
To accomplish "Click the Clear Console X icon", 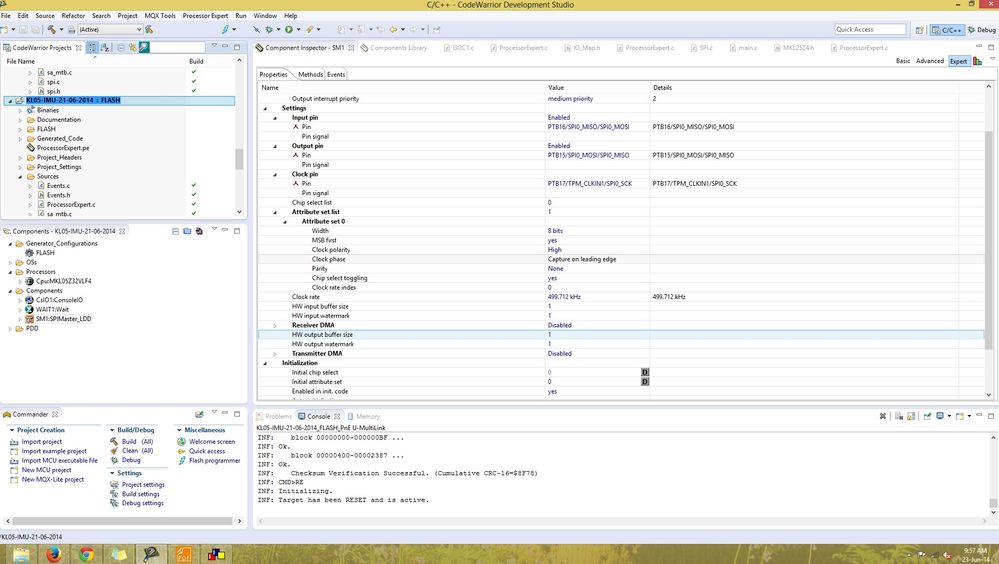I will tap(882, 416).
